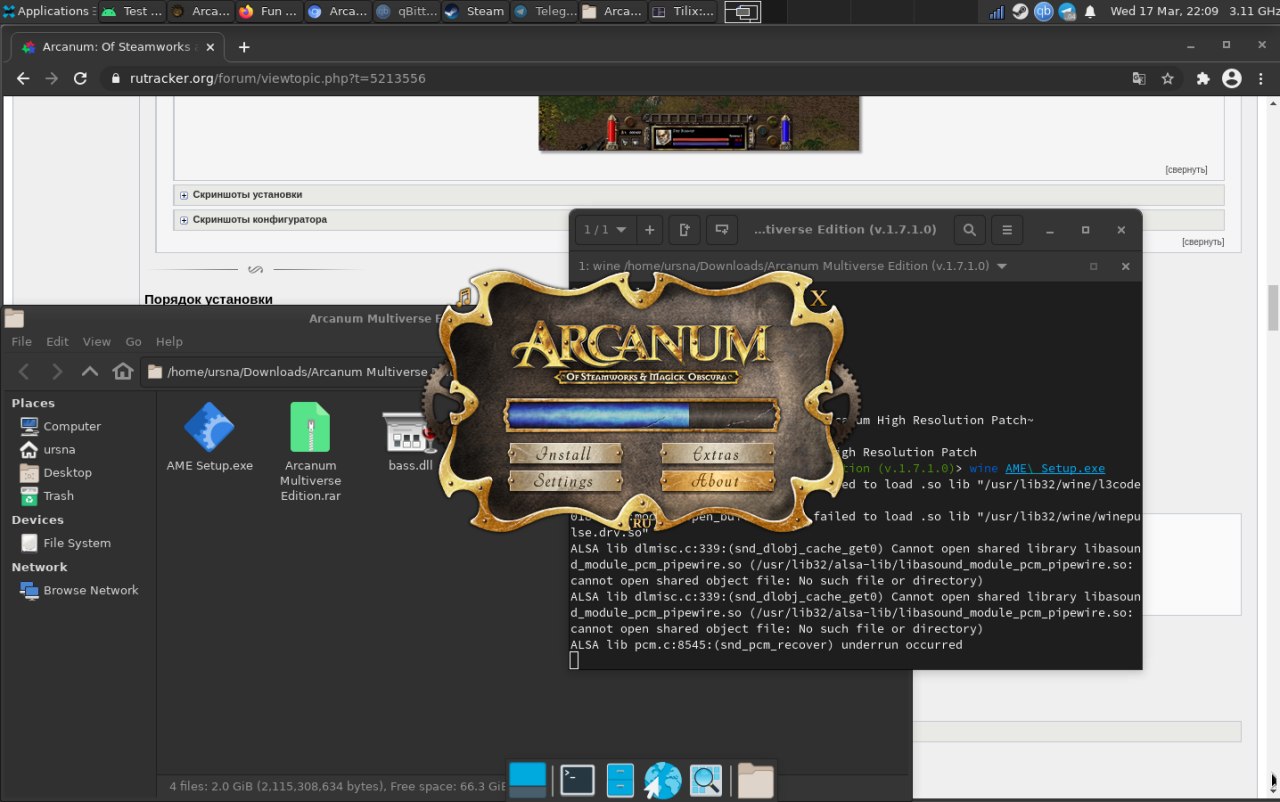Click the AME\ Setup.exe link in terminal
The image size is (1280, 802).
point(1055,468)
